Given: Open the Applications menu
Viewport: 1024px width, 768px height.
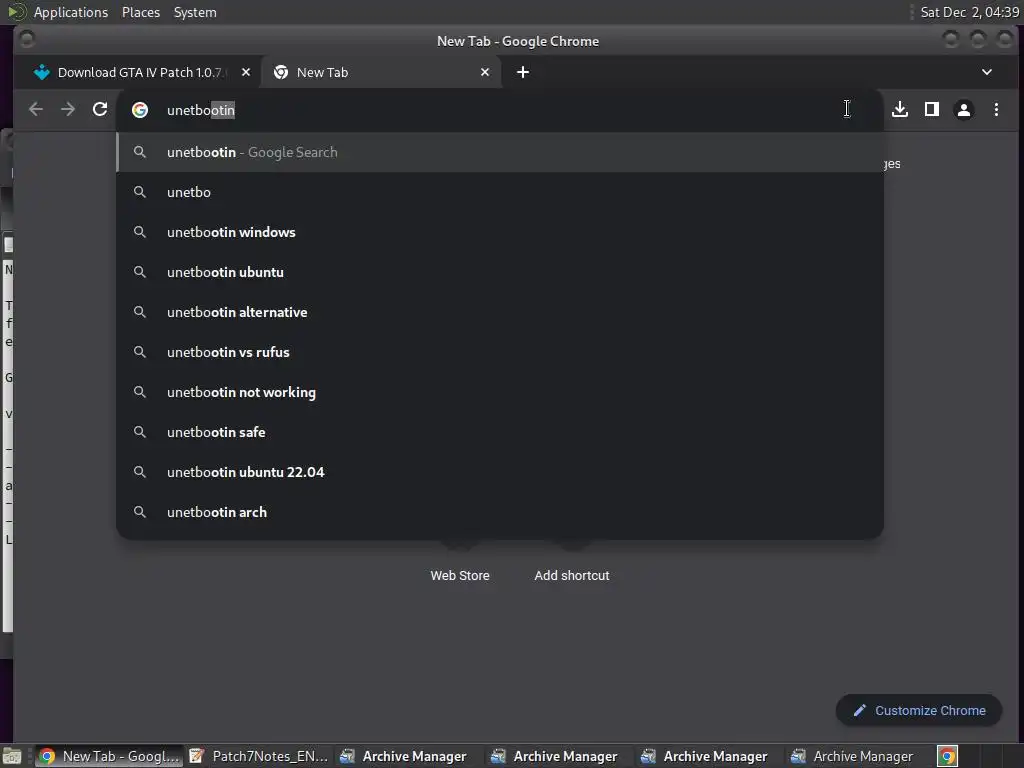Looking at the screenshot, I should [71, 12].
